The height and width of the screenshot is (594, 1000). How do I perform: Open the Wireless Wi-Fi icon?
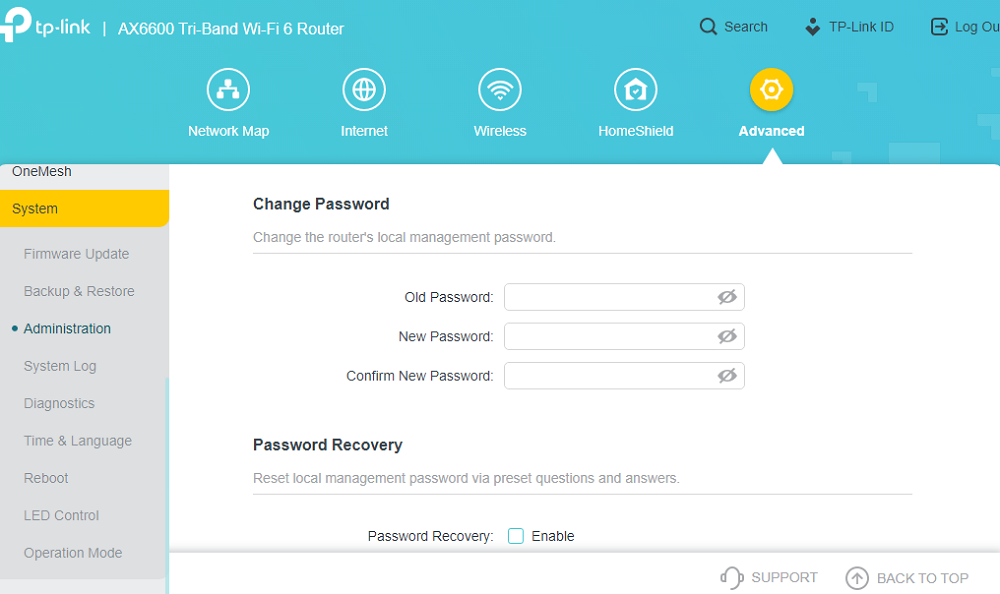[x=500, y=89]
